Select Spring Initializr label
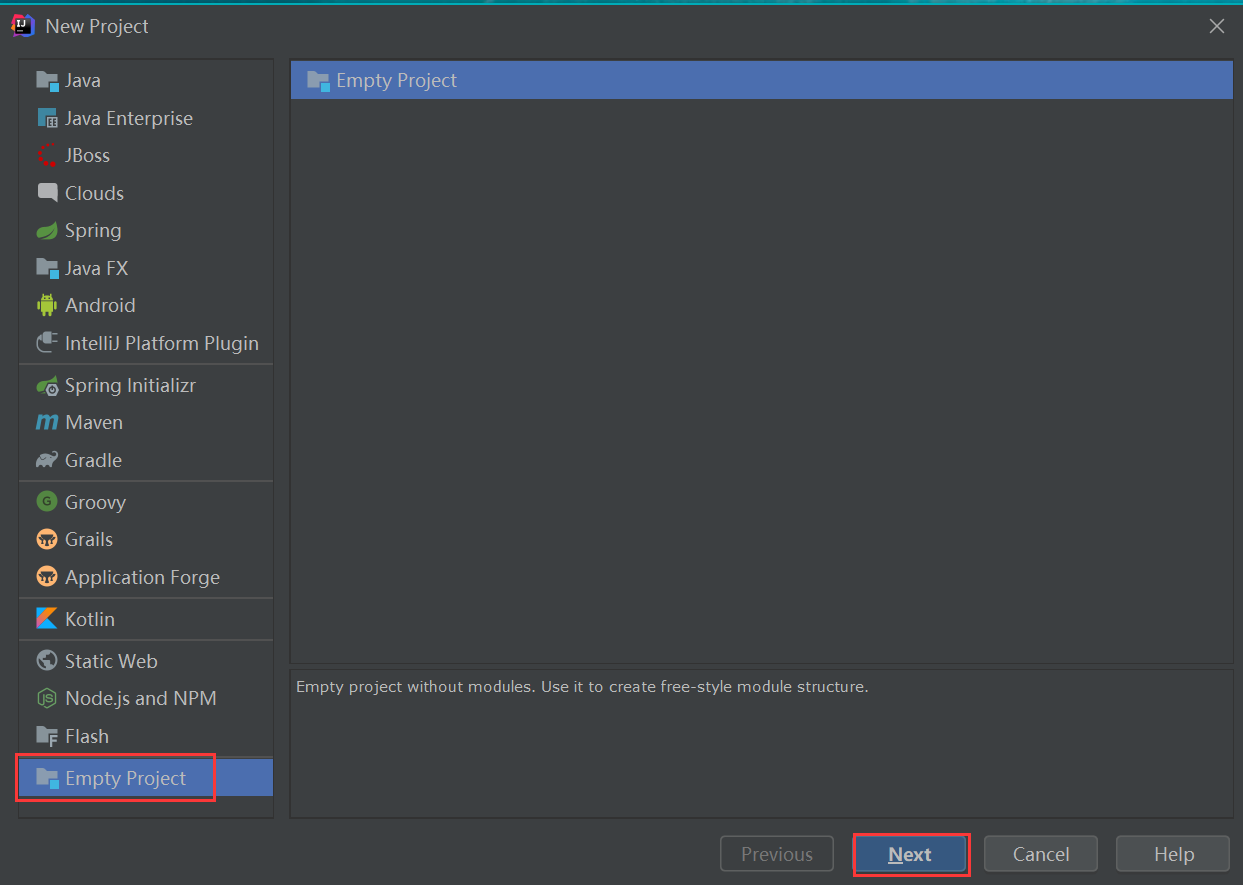The image size is (1243, 885). [x=131, y=385]
